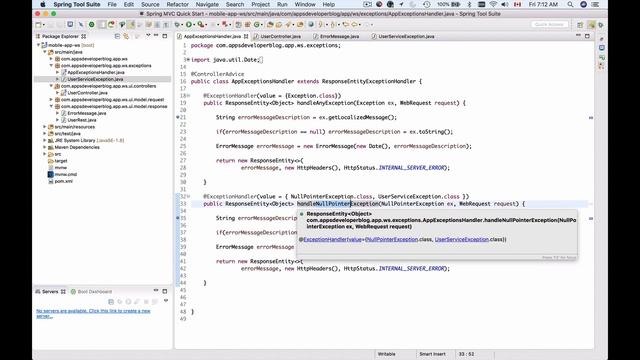Open the Navigate menu
This screenshot has height=360, width=640.
point(207,4)
